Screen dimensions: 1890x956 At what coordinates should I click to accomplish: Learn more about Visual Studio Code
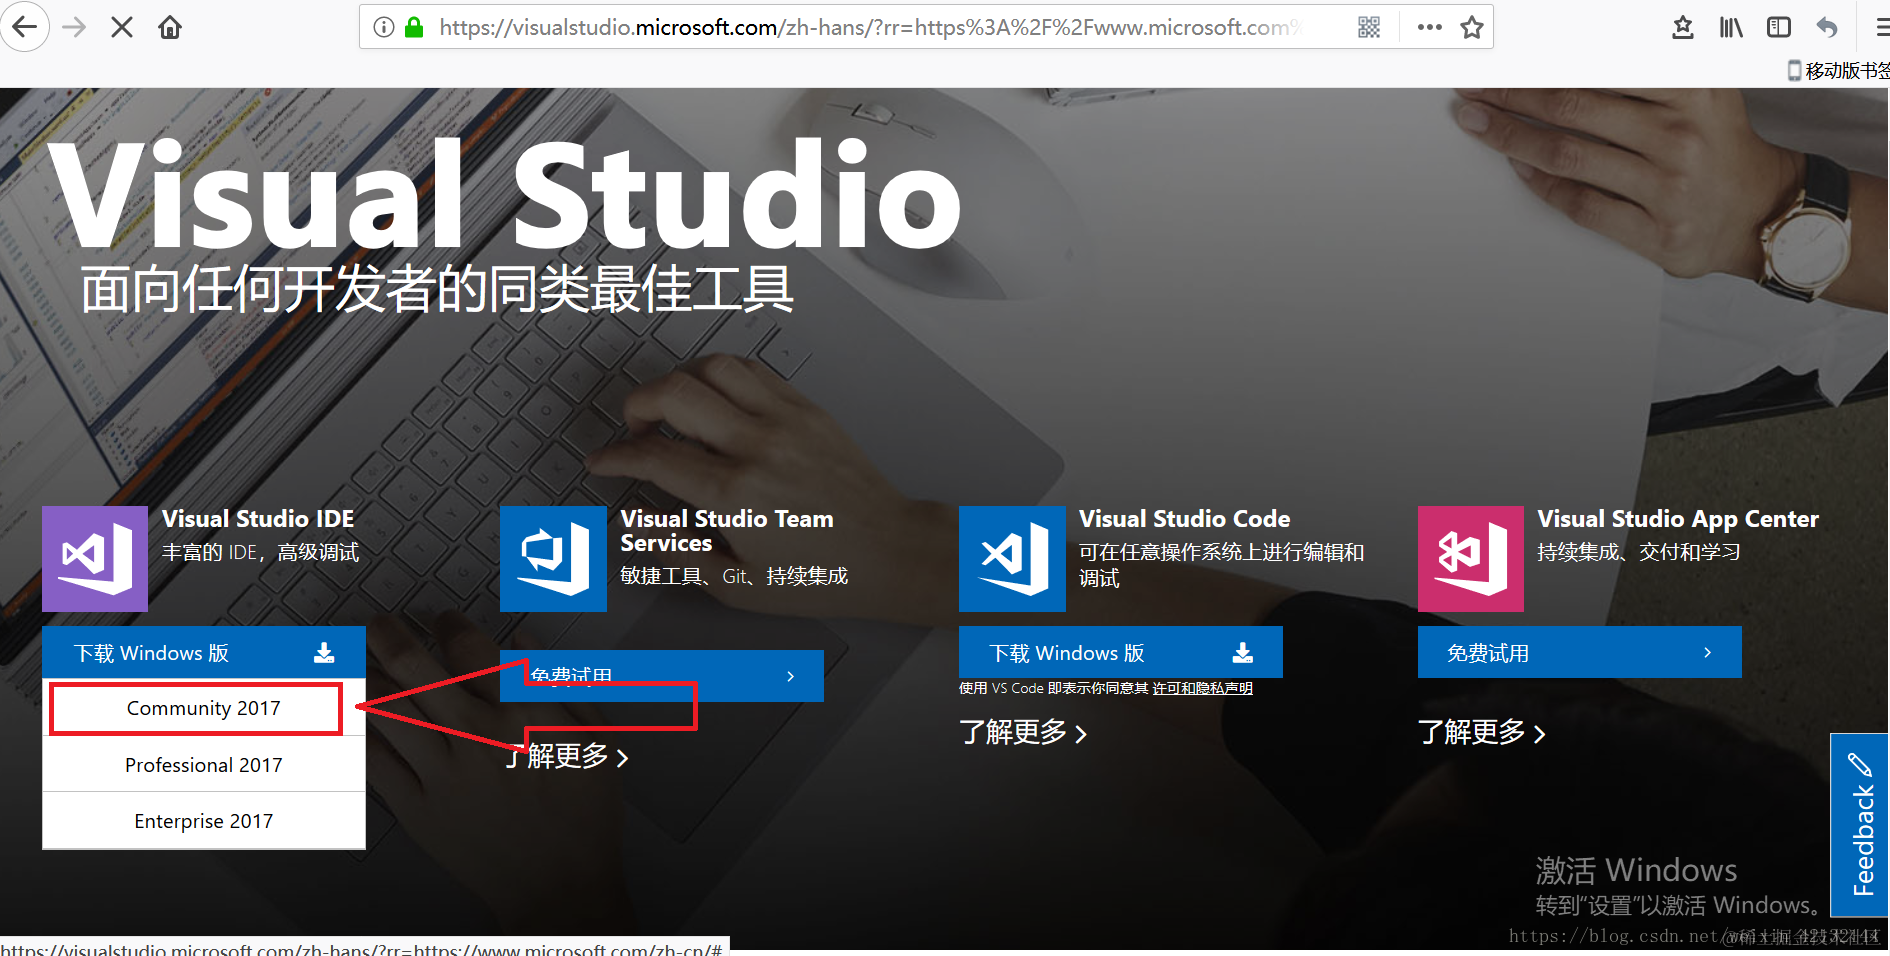click(x=1023, y=733)
